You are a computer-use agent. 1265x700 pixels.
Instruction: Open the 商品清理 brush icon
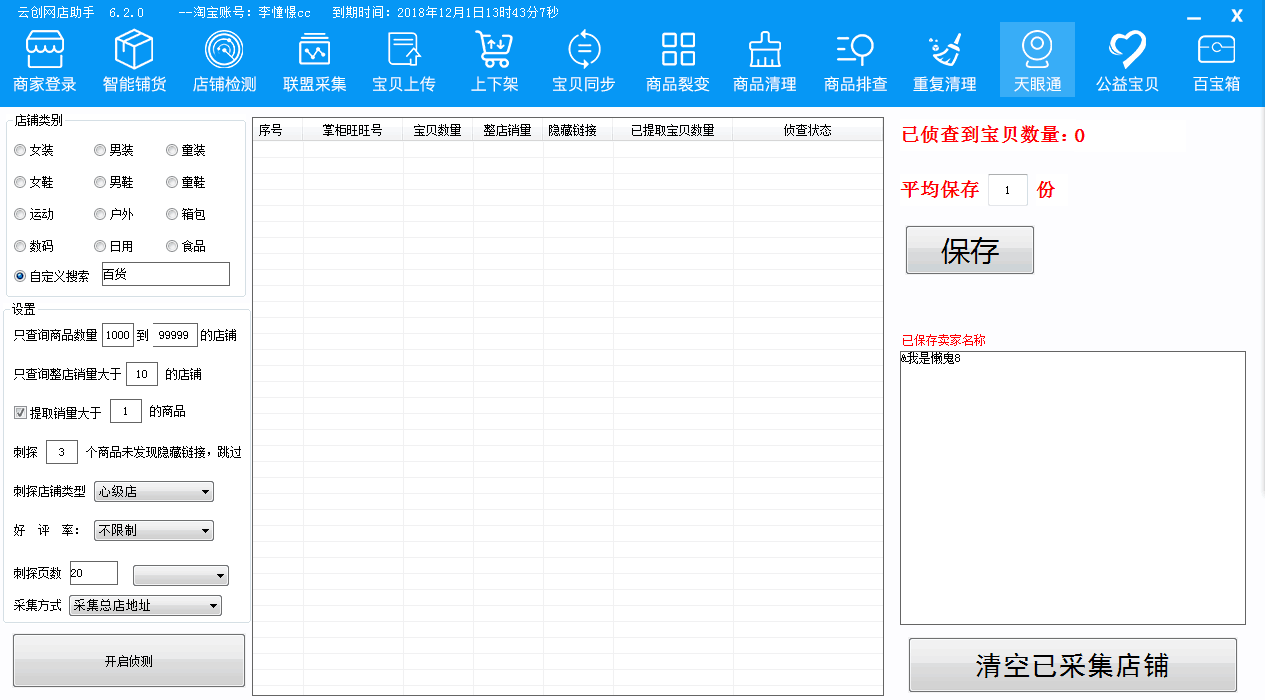click(765, 61)
